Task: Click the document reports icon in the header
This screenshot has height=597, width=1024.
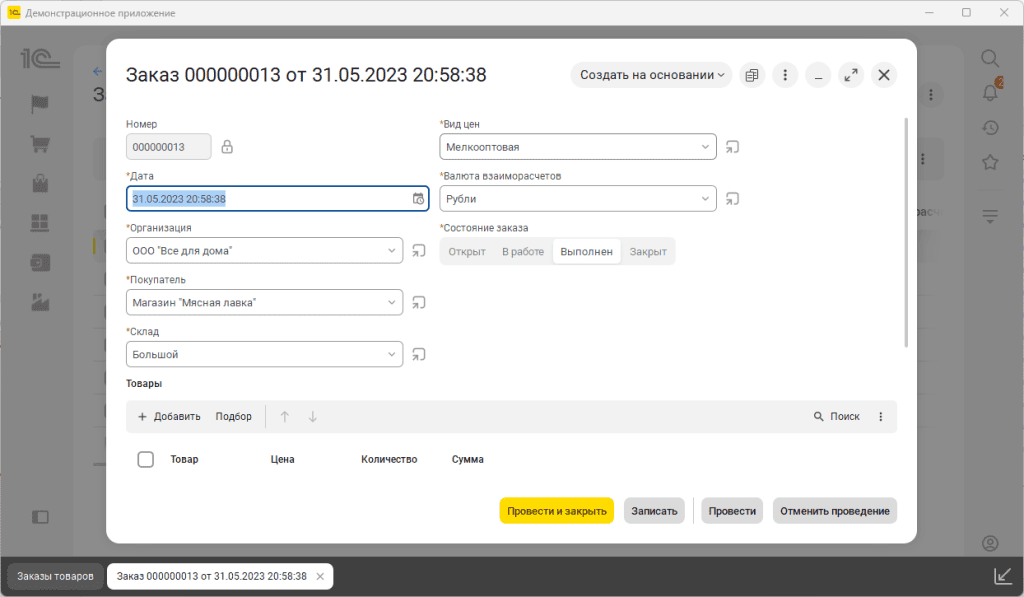Action: point(752,75)
